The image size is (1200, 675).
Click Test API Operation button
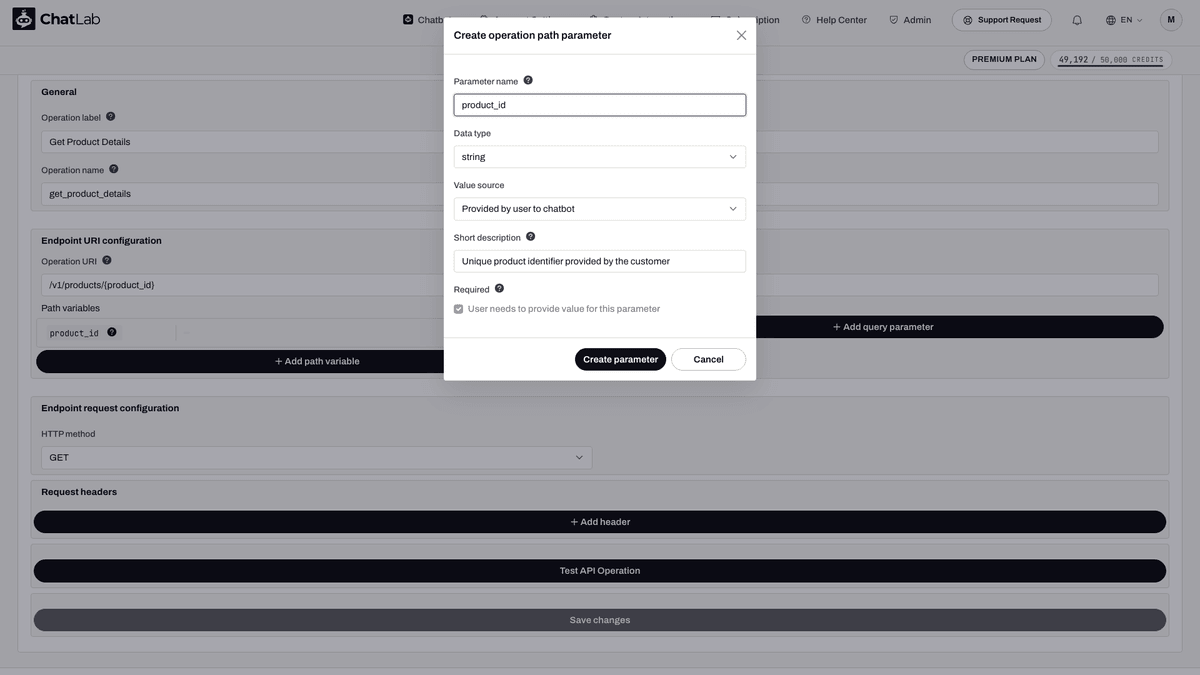pos(600,571)
